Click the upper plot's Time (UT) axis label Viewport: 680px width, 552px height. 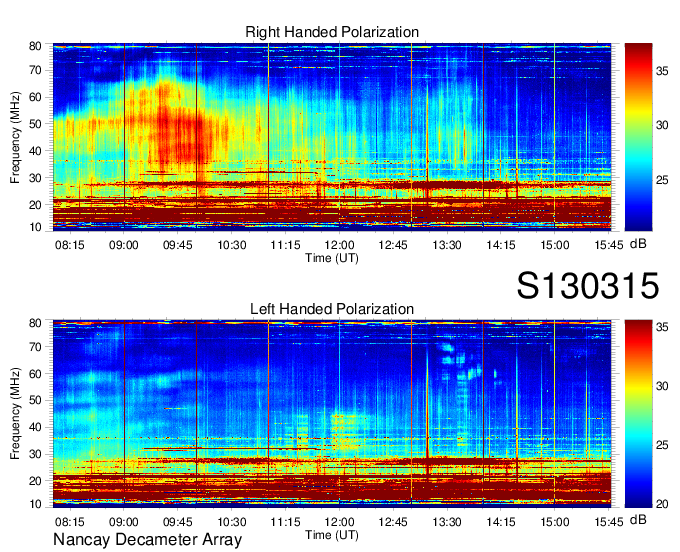coord(332,258)
